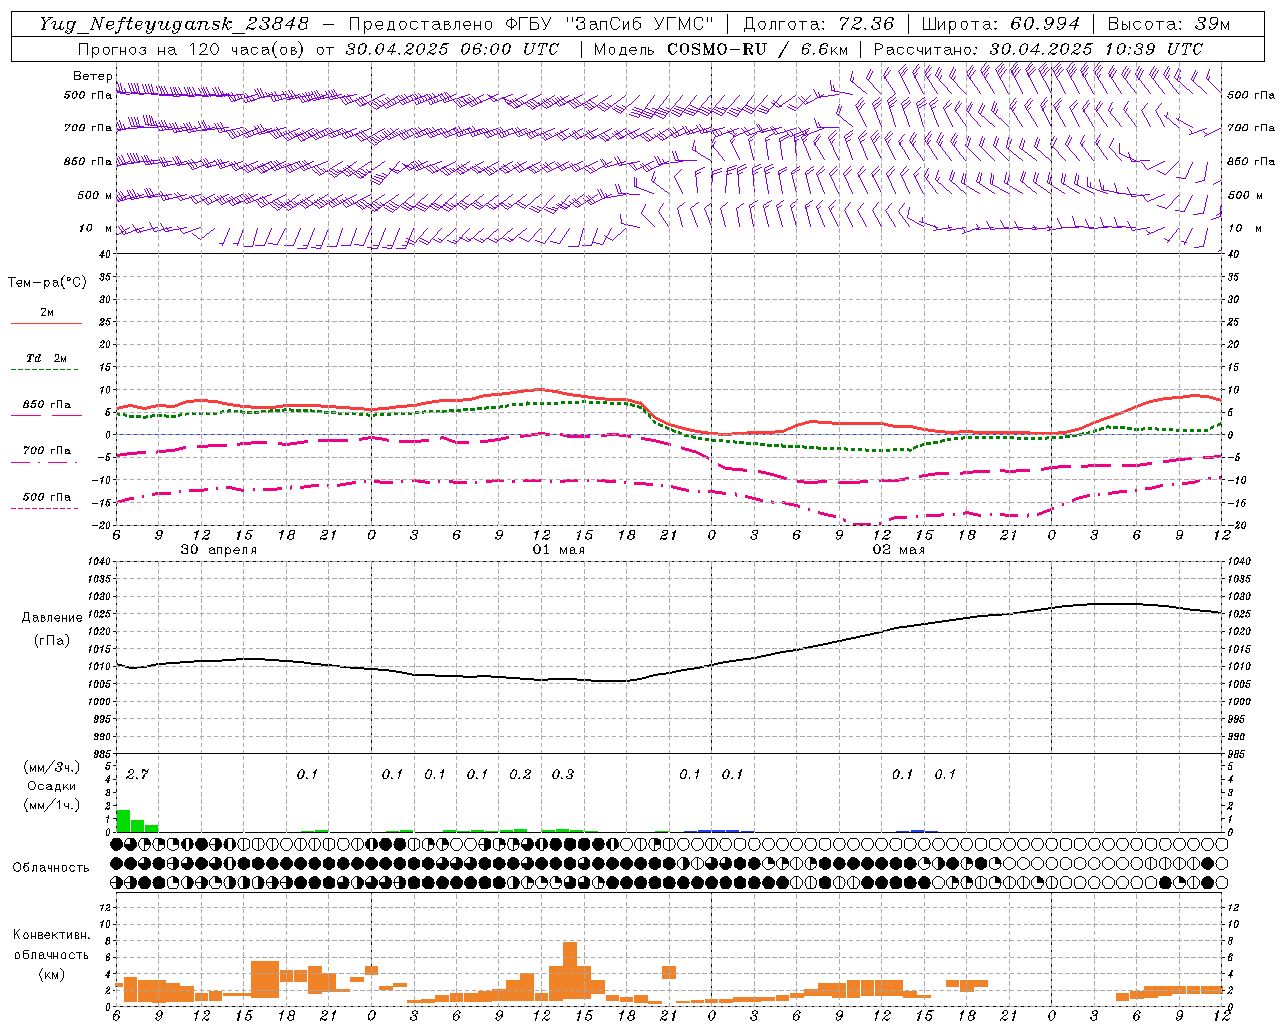Click the 'Ветер' wind panel label
The width and height of the screenshot is (1280, 1024).
[x=92, y=76]
